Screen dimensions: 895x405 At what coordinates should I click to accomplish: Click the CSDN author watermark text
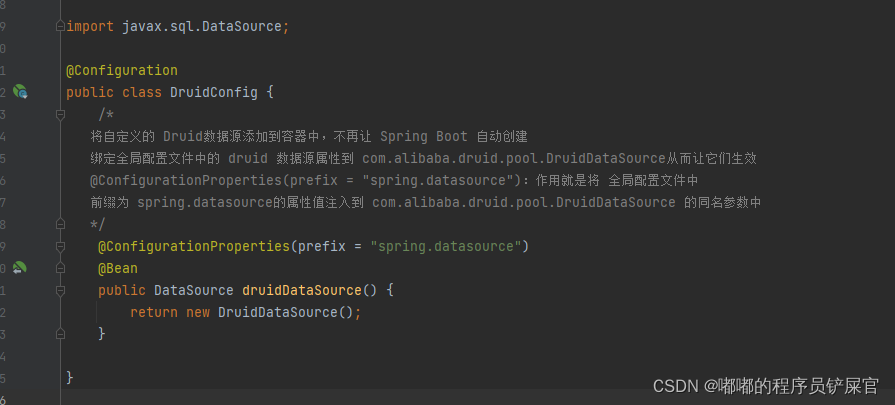click(x=766, y=386)
